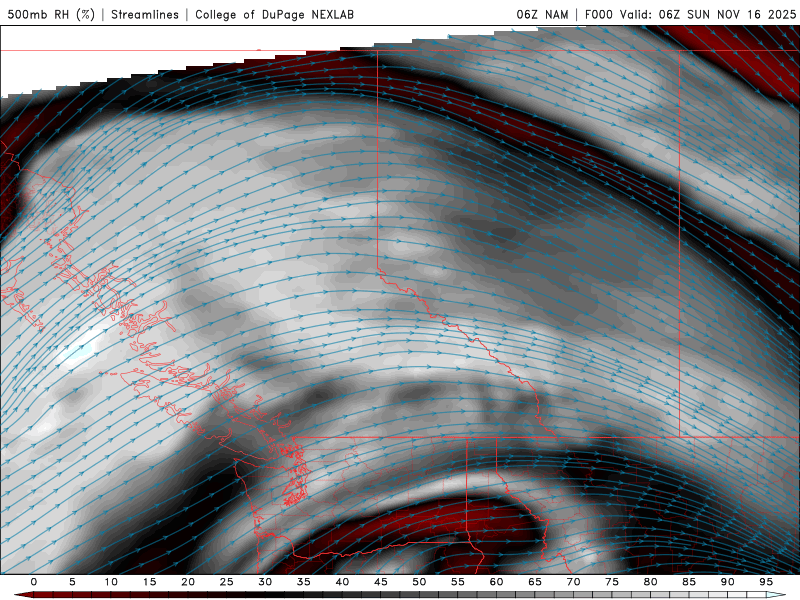Click the colorbar tick label '0'
Image resolution: width=800 pixels, height=600 pixels.
tap(34, 582)
